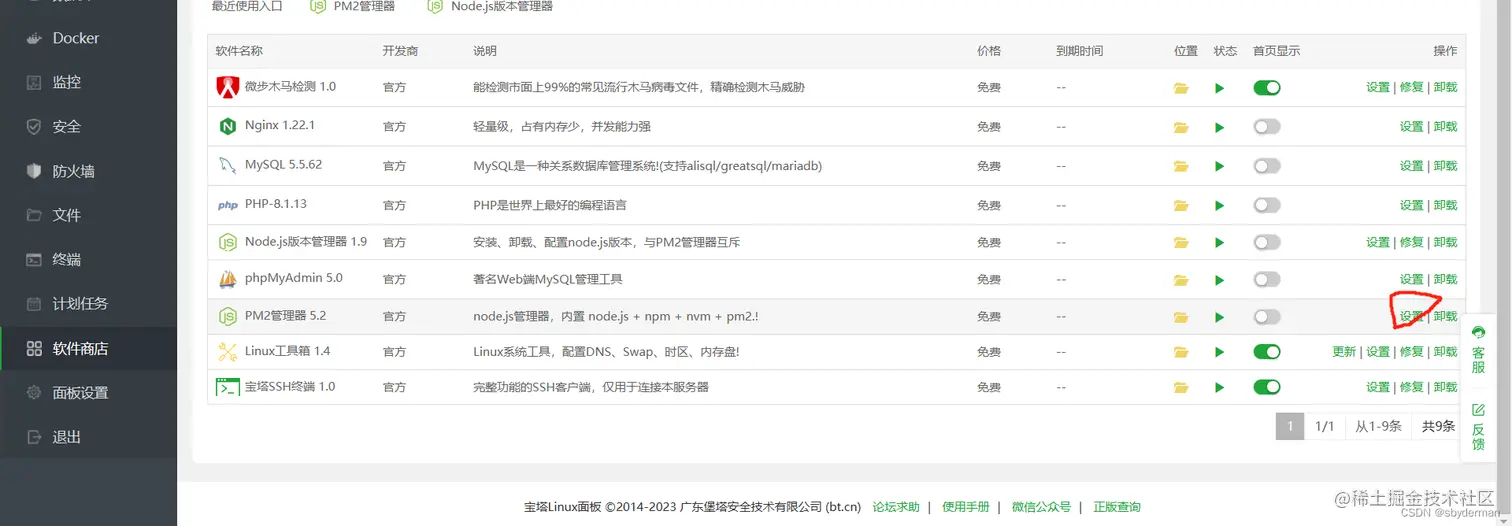Open 计划任务 in the sidebar
This screenshot has width=1512, height=526.
(88, 304)
